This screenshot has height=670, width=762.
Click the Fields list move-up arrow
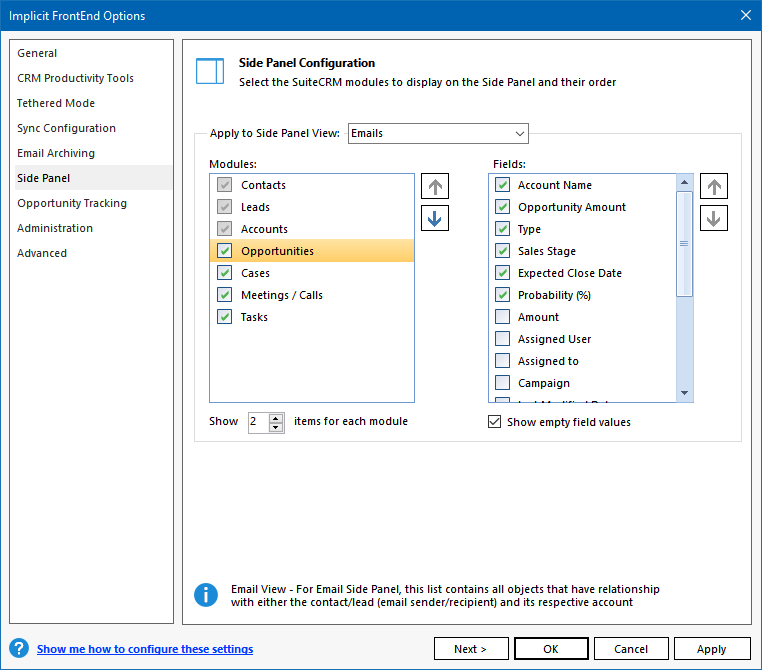713,187
